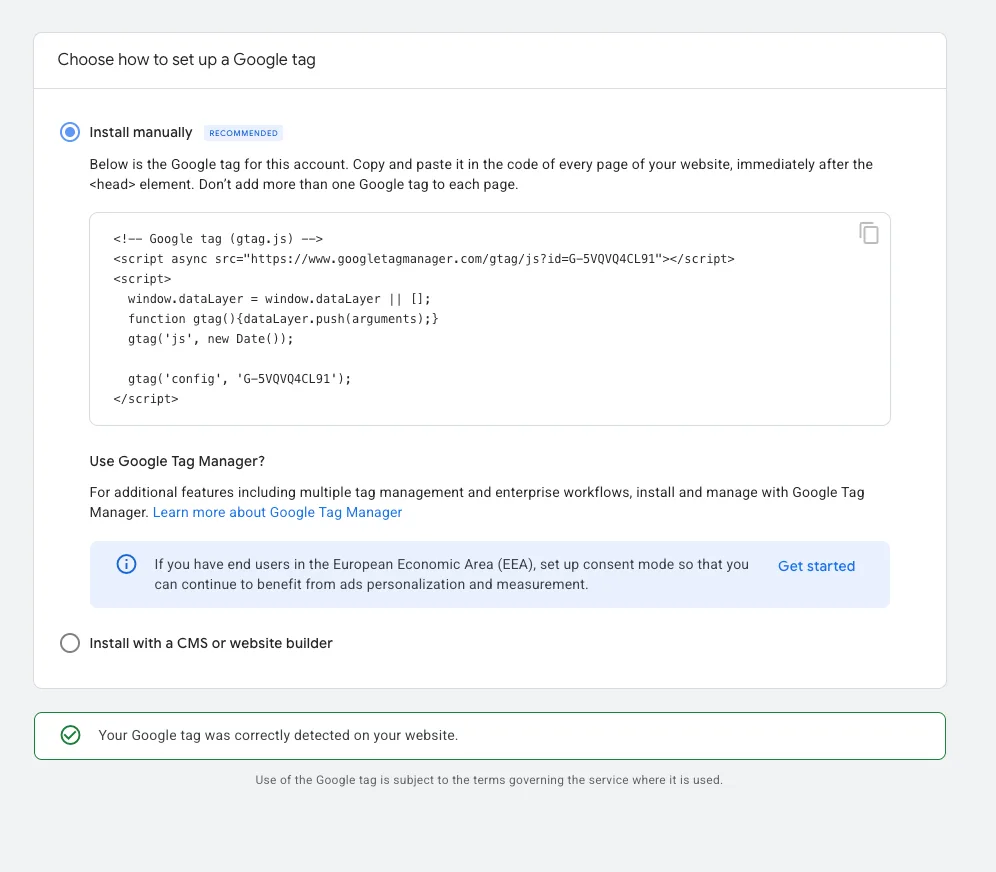
Task: Click Get started for consent mode
Action: point(816,566)
